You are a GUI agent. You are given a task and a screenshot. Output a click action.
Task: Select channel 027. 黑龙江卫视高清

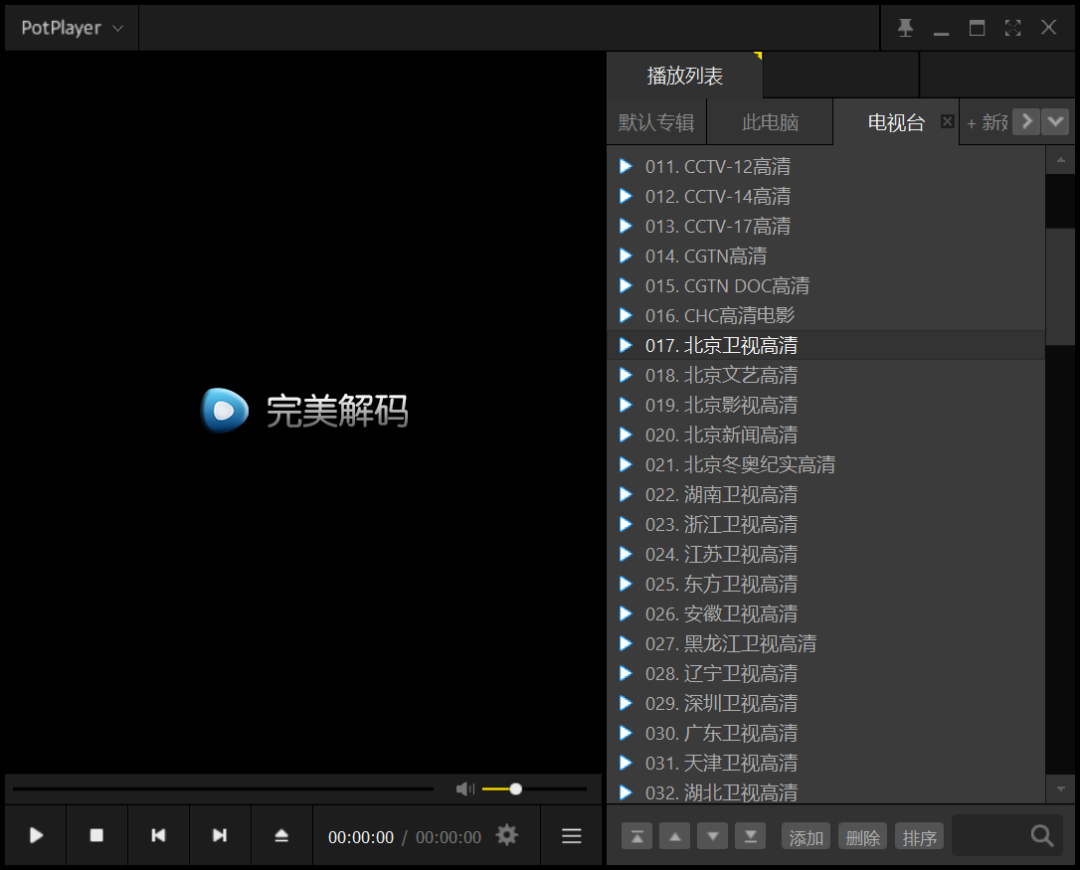(x=827, y=644)
